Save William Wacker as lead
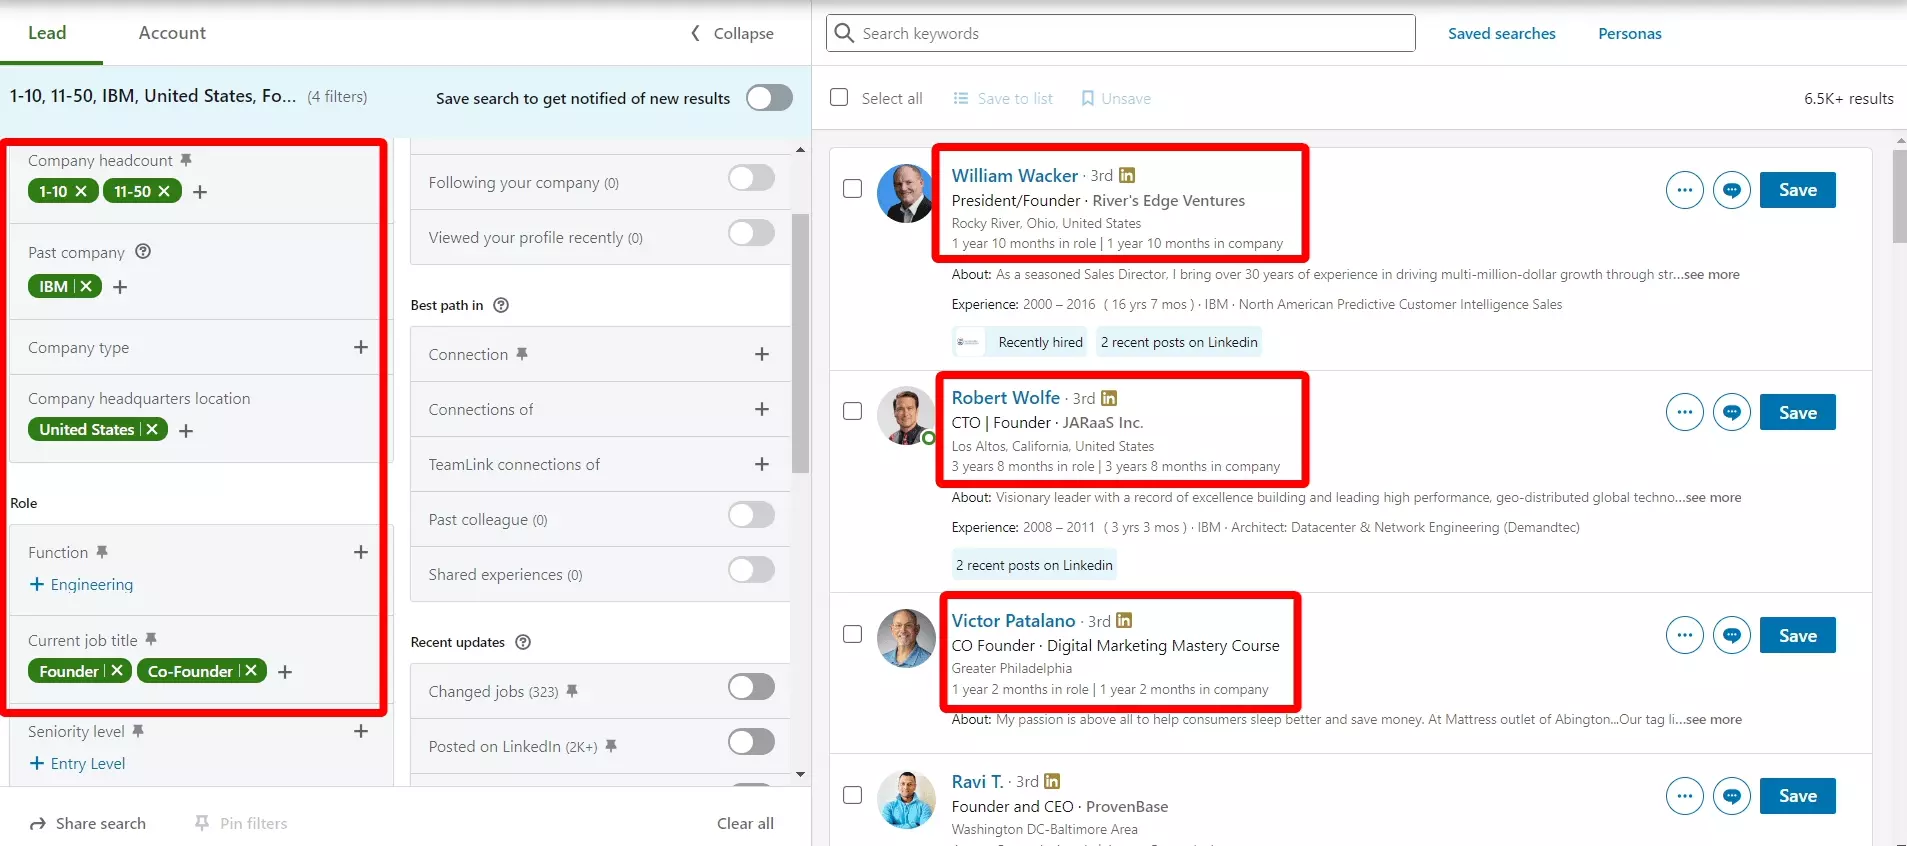 (x=1798, y=190)
